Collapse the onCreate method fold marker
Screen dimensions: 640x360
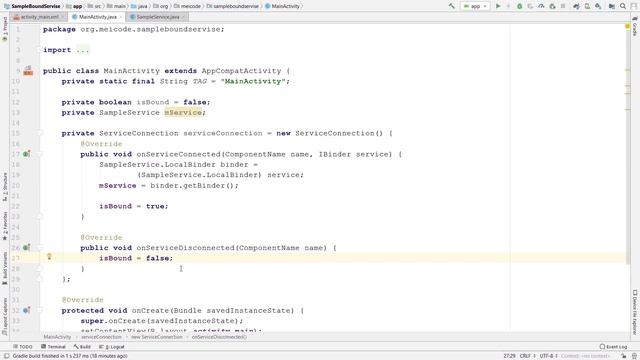click(x=40, y=310)
